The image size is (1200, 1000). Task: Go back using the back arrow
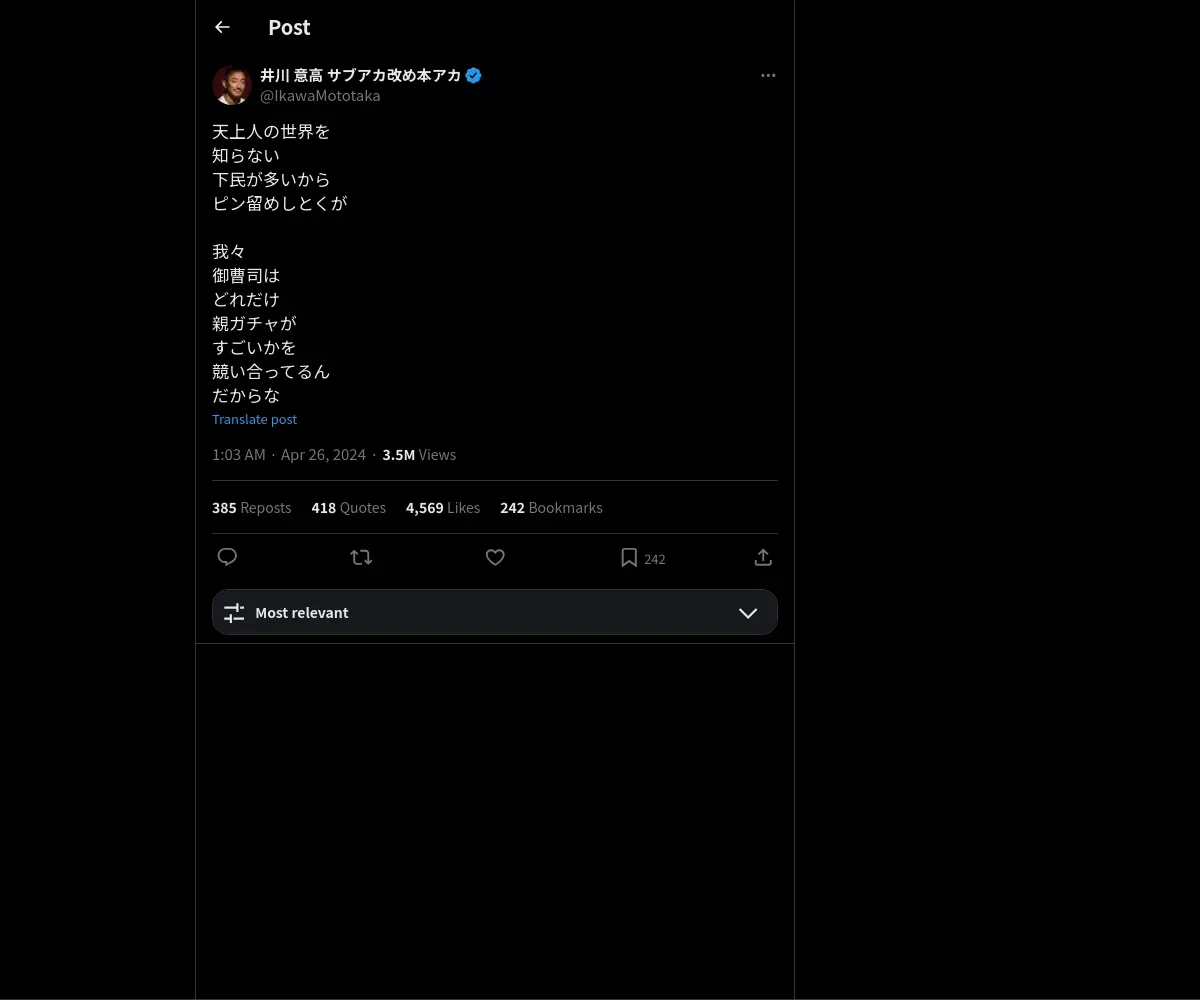pyautogui.click(x=222, y=27)
